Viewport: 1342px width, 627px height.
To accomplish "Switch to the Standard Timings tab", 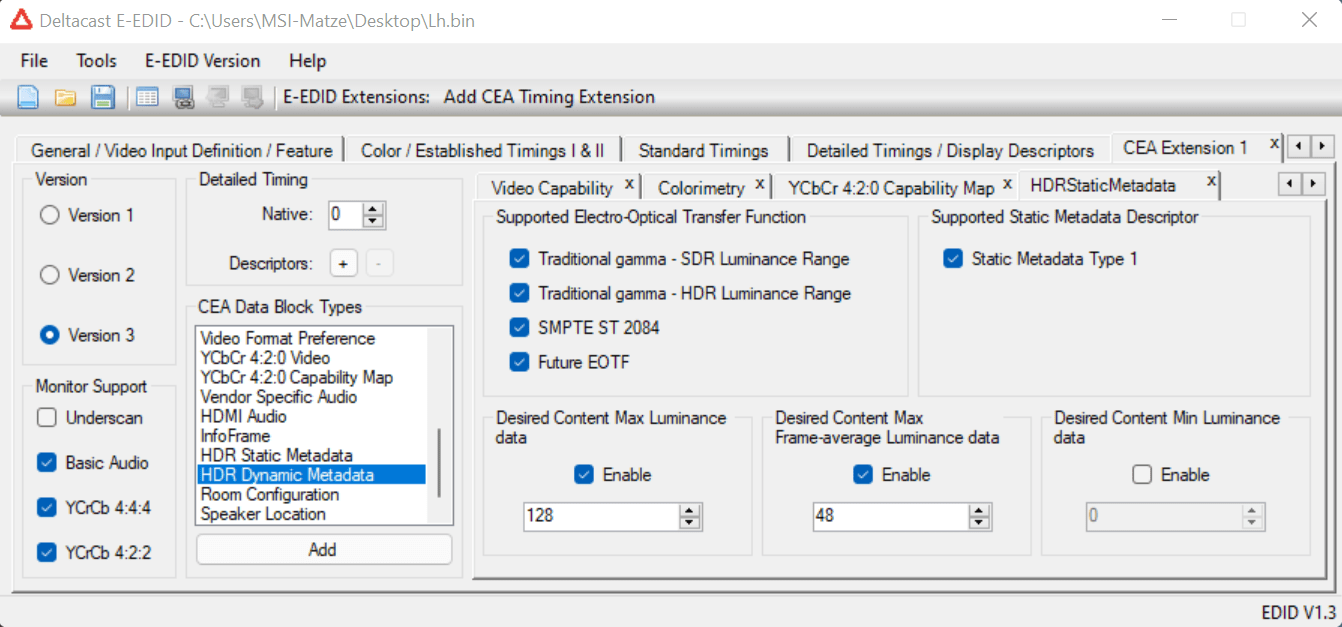I will coord(704,150).
